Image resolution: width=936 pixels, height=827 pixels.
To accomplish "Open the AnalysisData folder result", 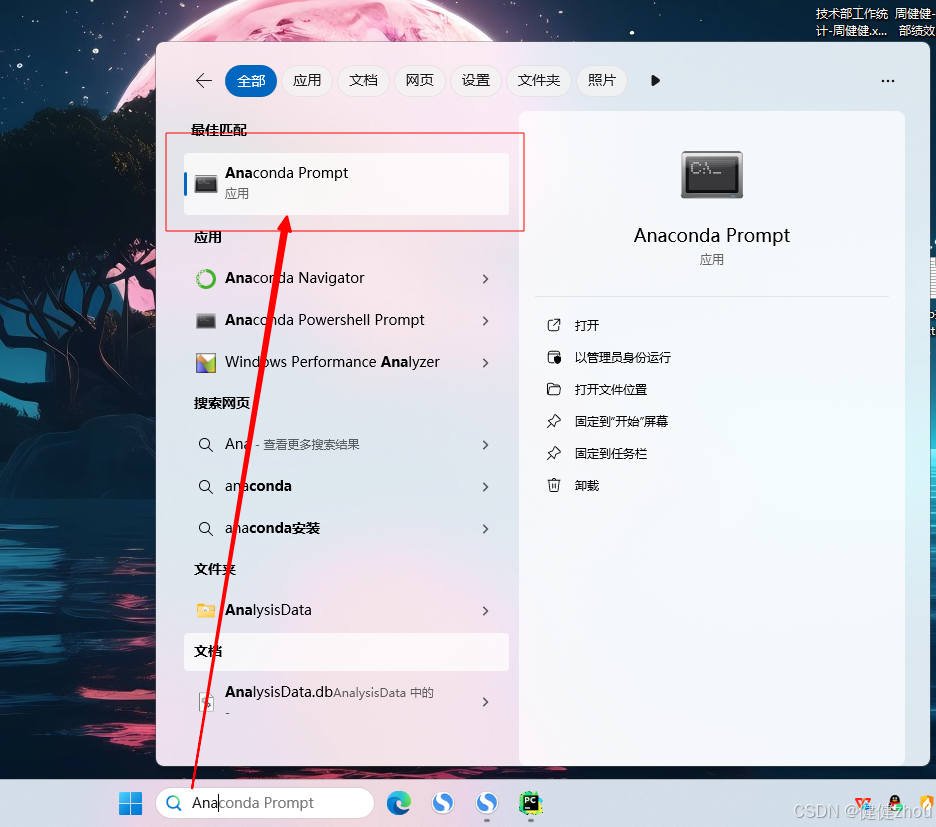I will pos(346,610).
